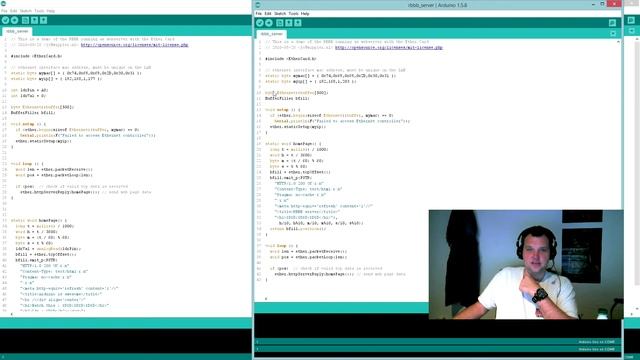The image size is (640, 360).
Task: Click Save sketch icon in right Arduino window
Action: [298, 23]
